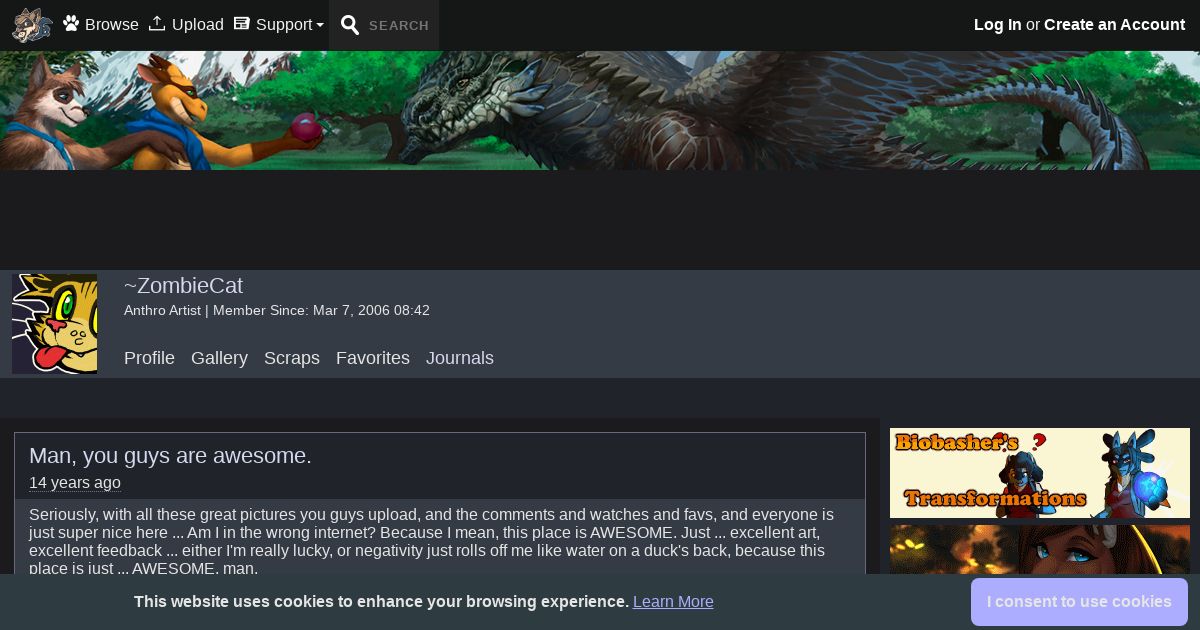
Task: Click 'I consent to use cookies' button
Action: coord(1079,602)
